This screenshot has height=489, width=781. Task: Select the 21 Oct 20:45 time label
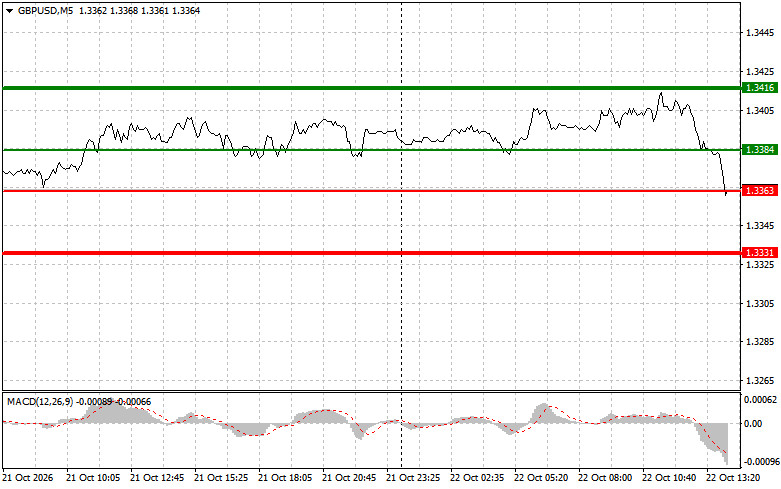click(x=349, y=478)
